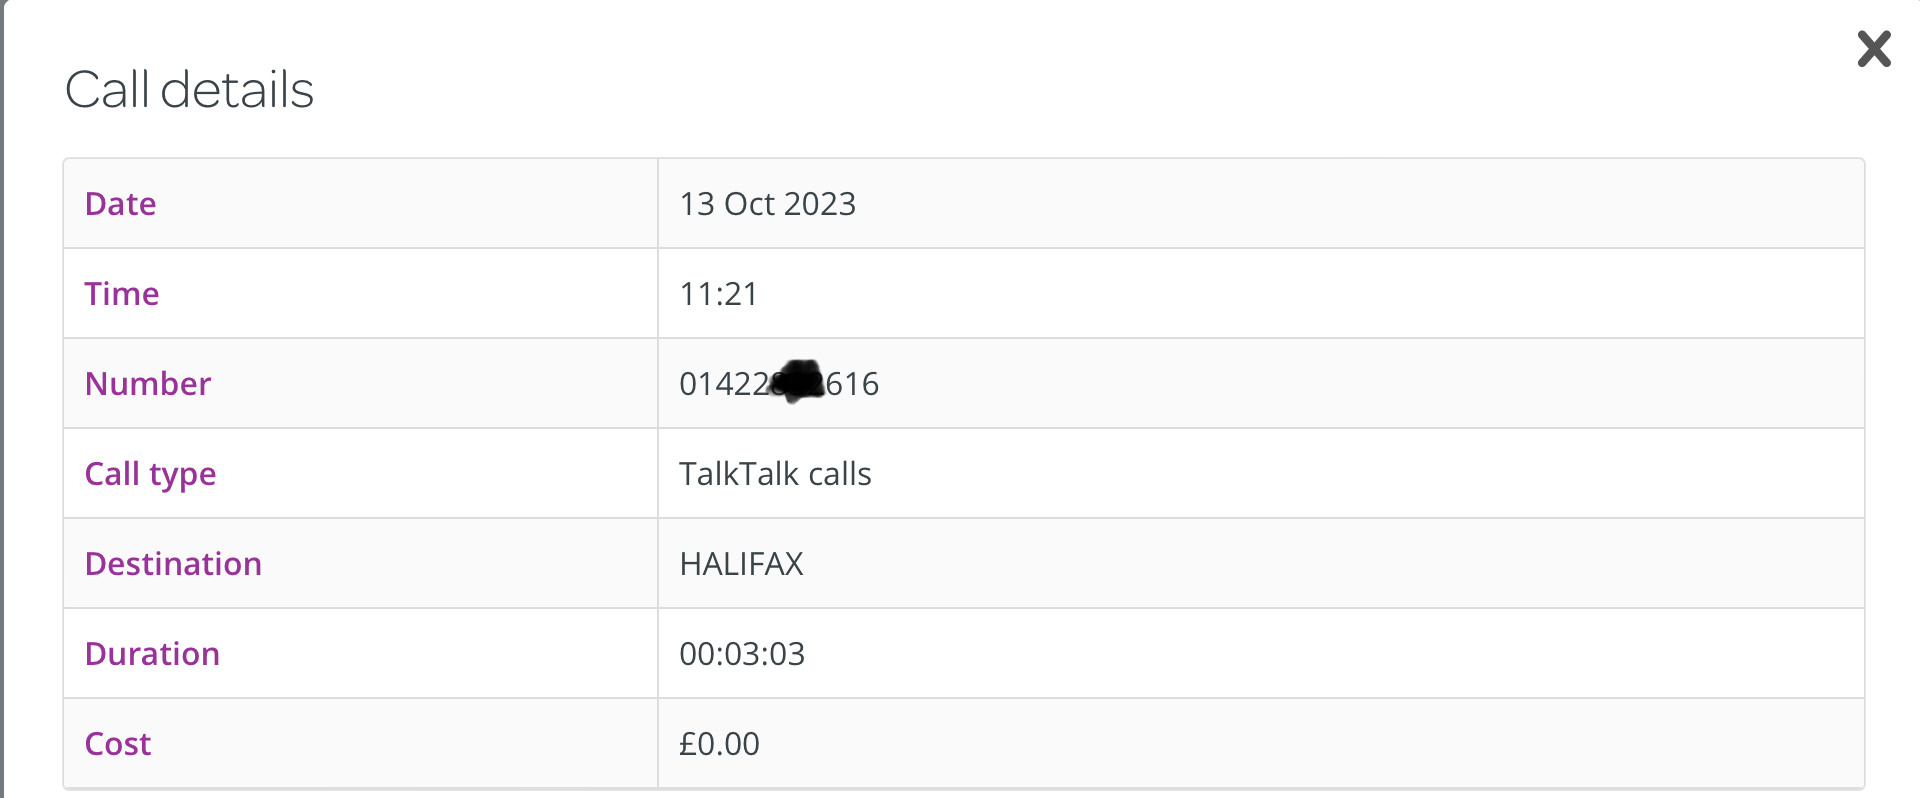Select the Call type row label
Viewport: 1920px width, 798px height.
click(x=151, y=474)
